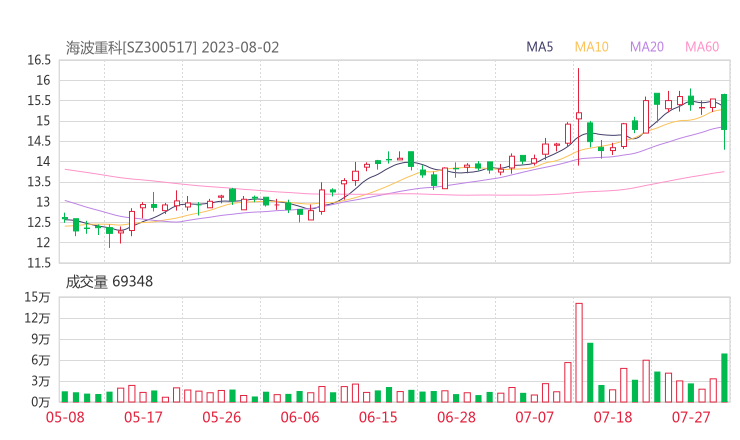Click the 05-17 date axis label

143,417
